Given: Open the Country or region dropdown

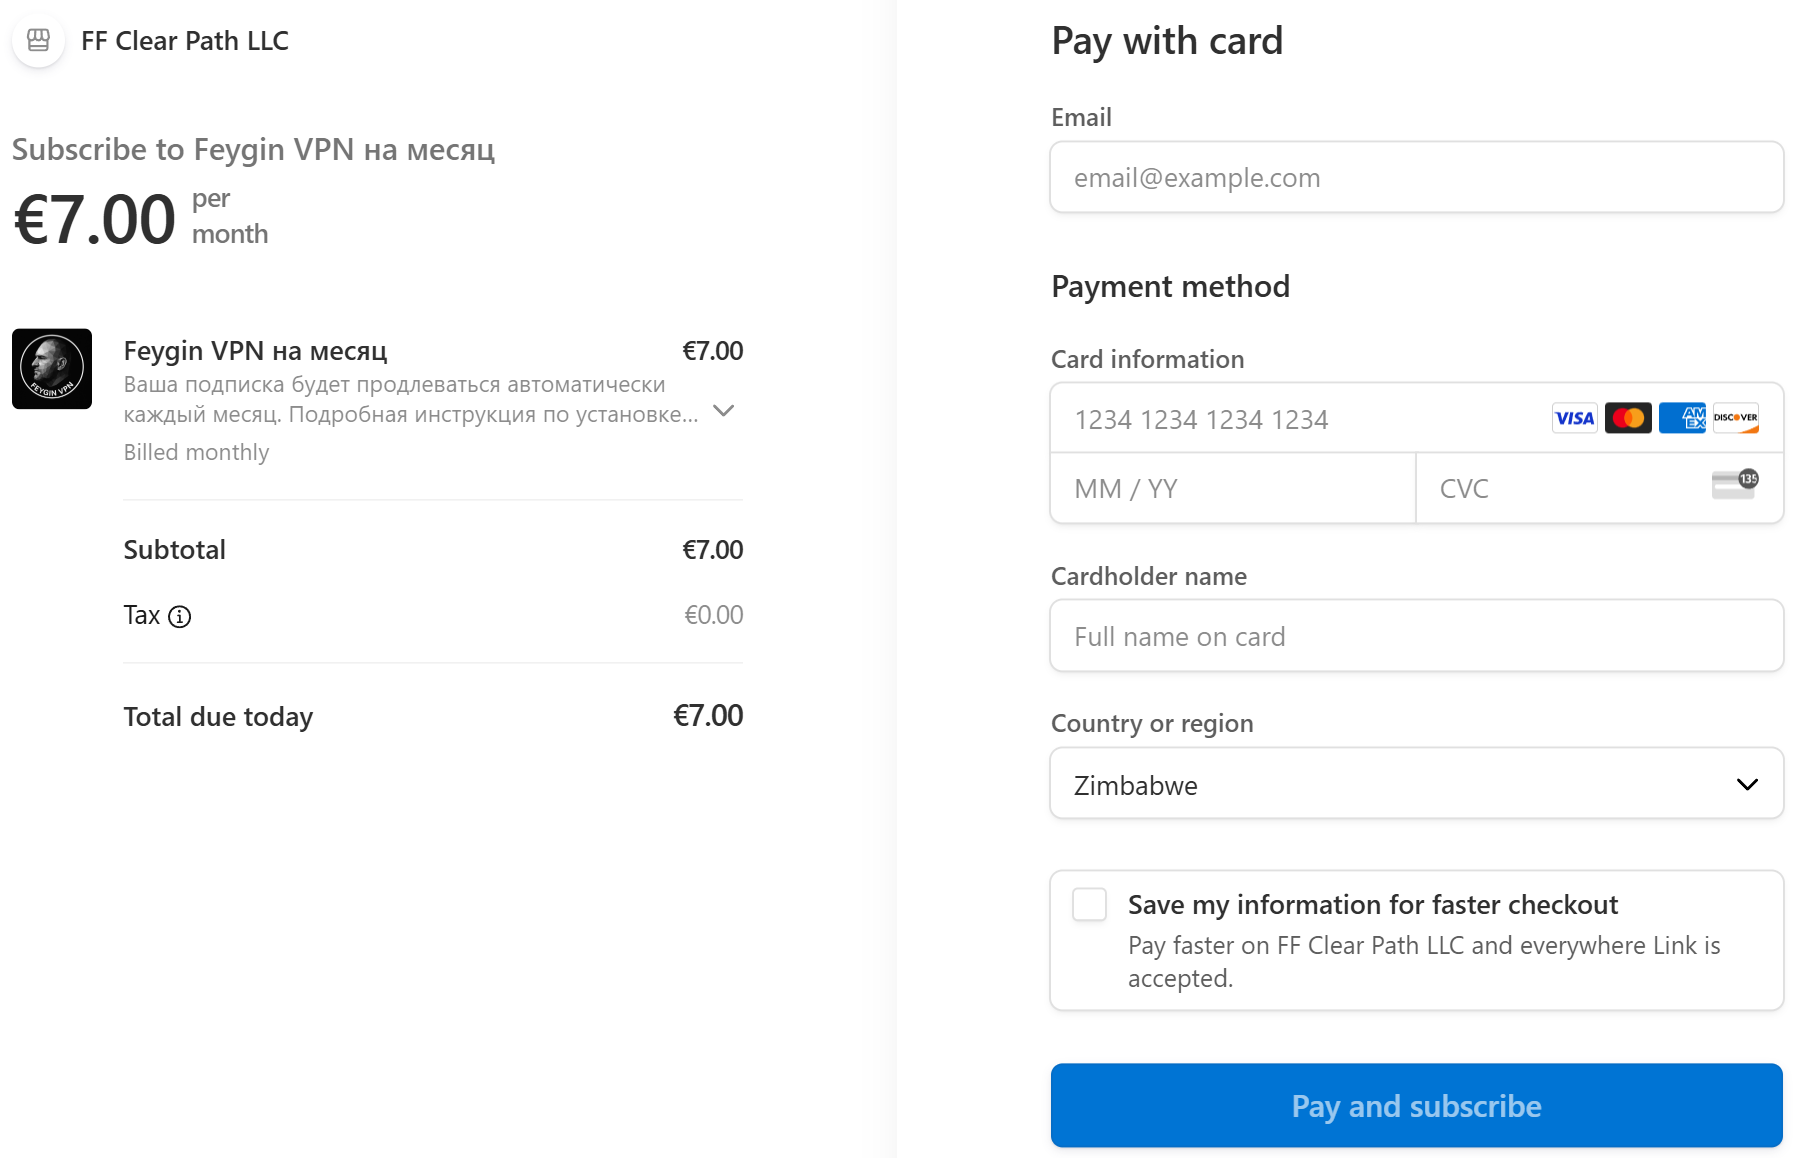Looking at the screenshot, I should click(1400, 784).
